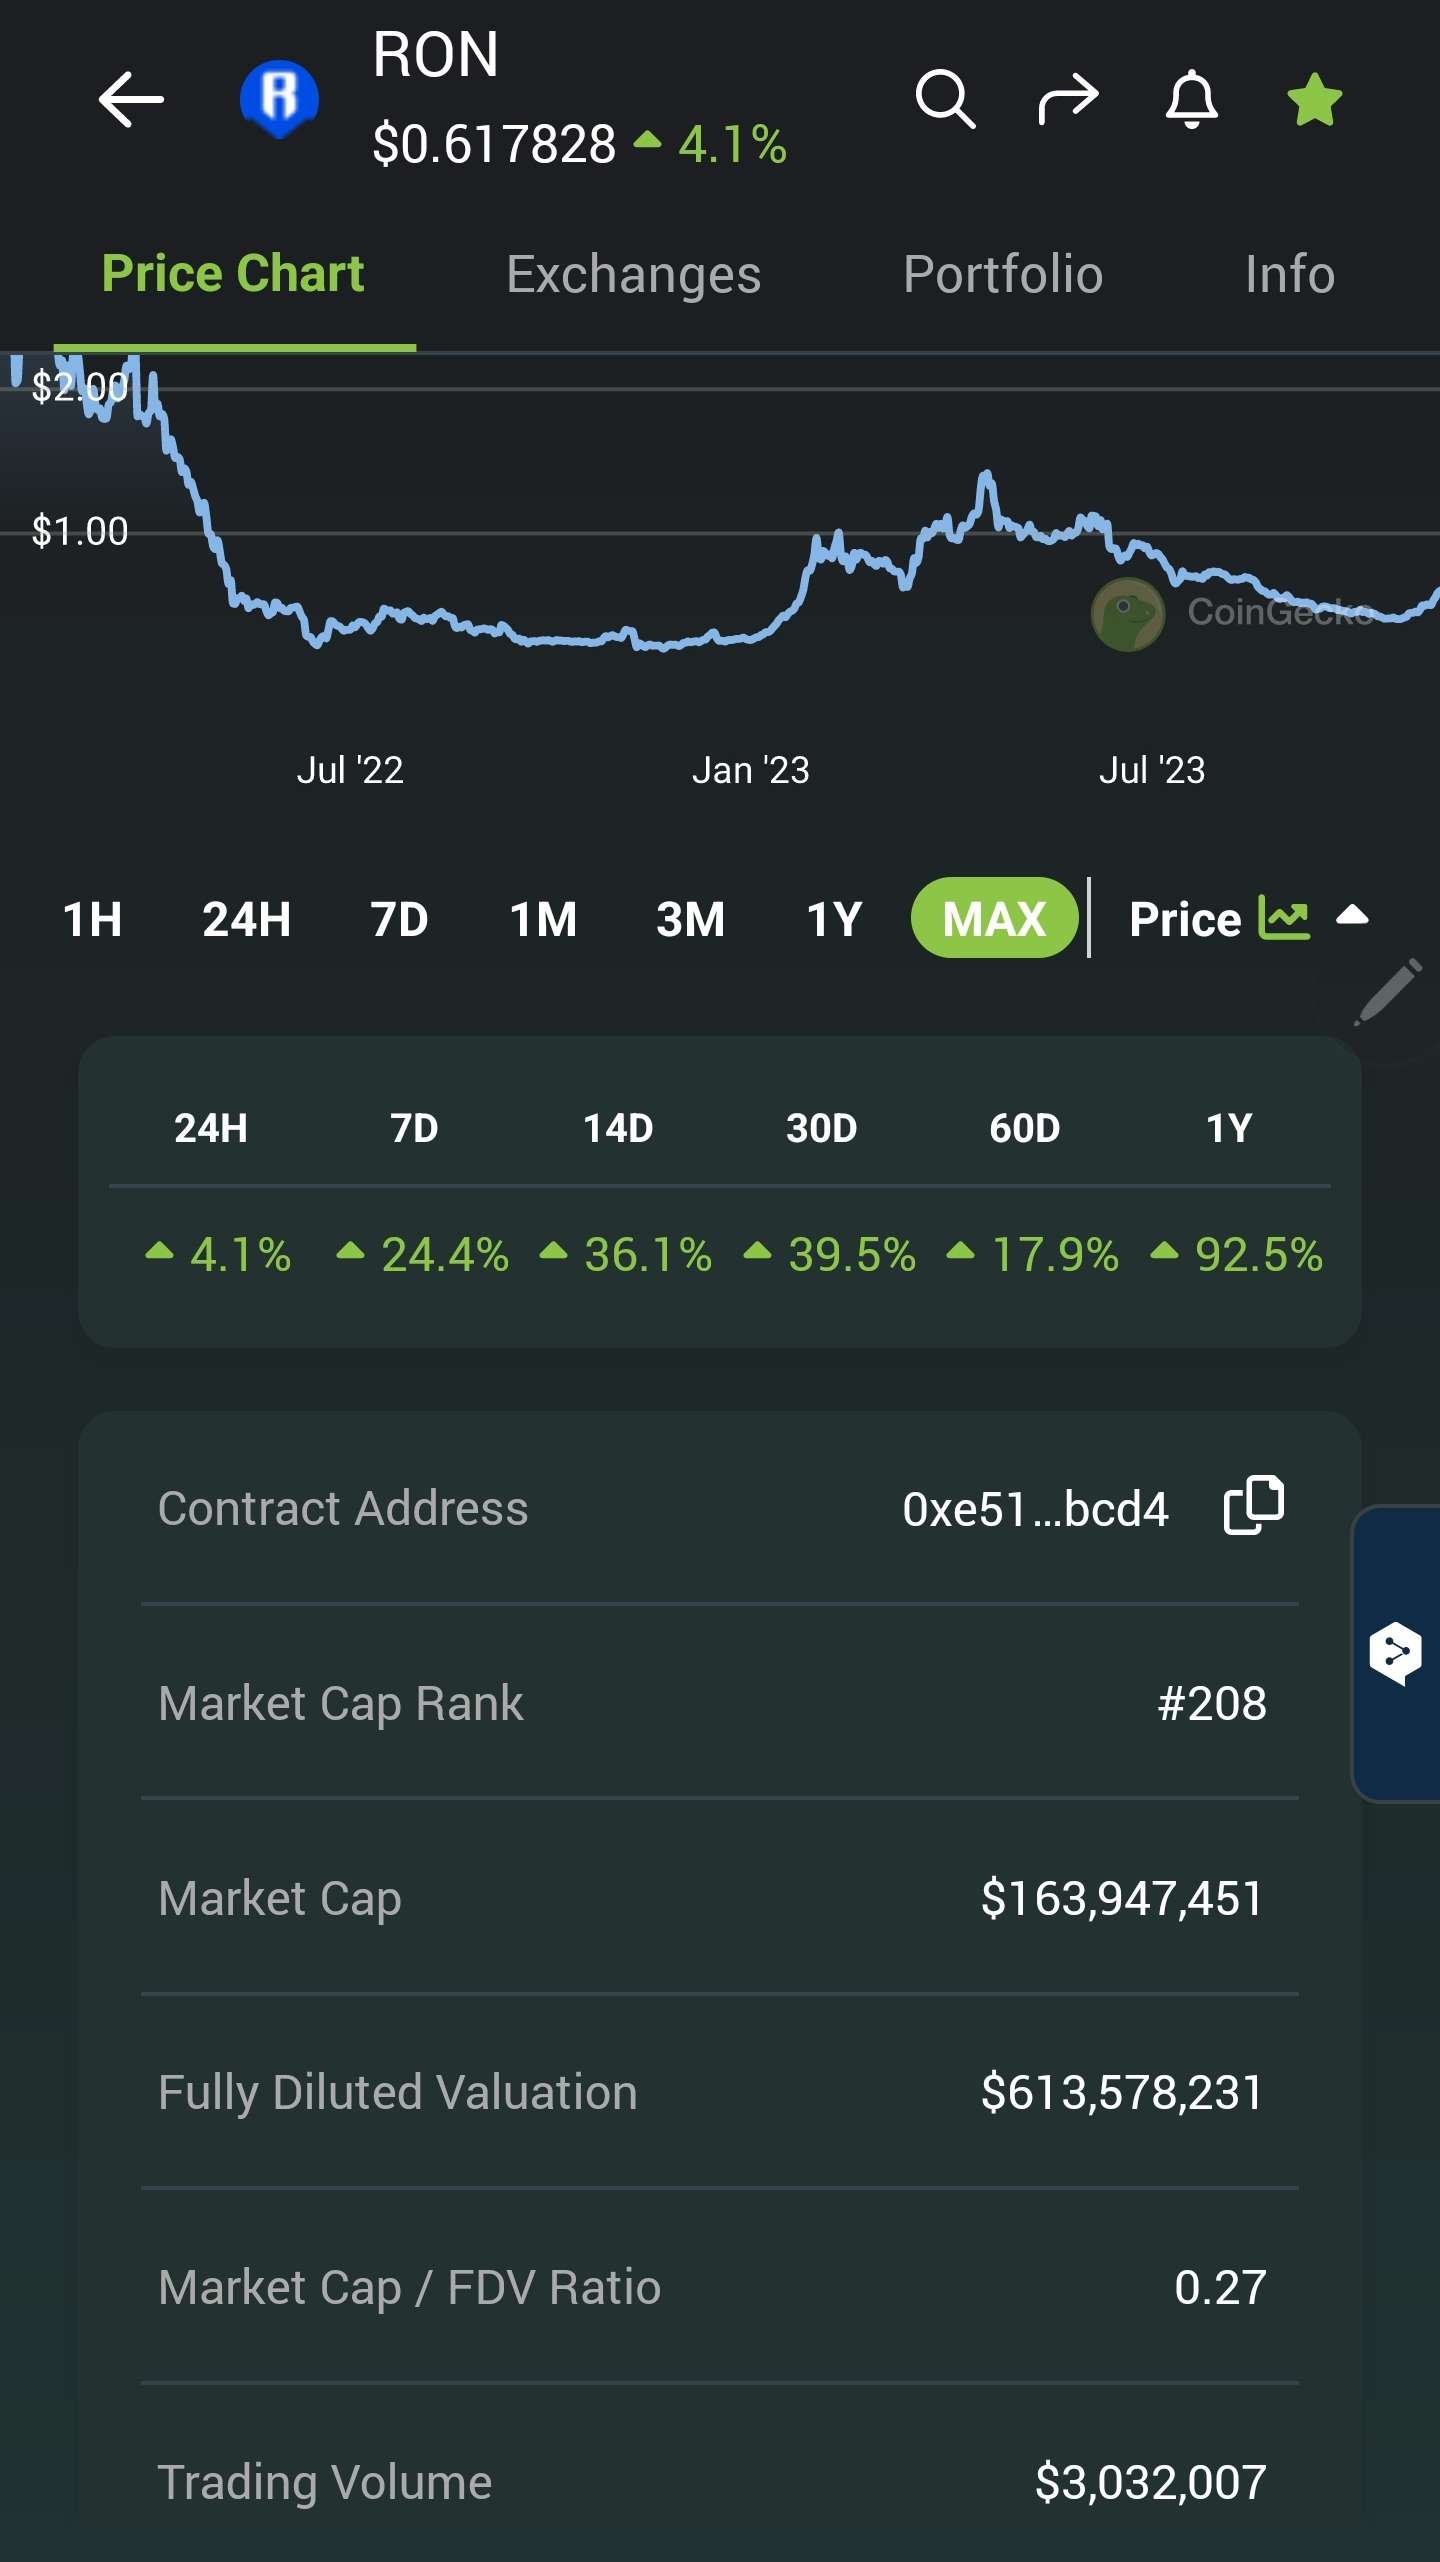This screenshot has height=2562, width=1440.
Task: Open the Price chart type dropdown
Action: point(1247,918)
